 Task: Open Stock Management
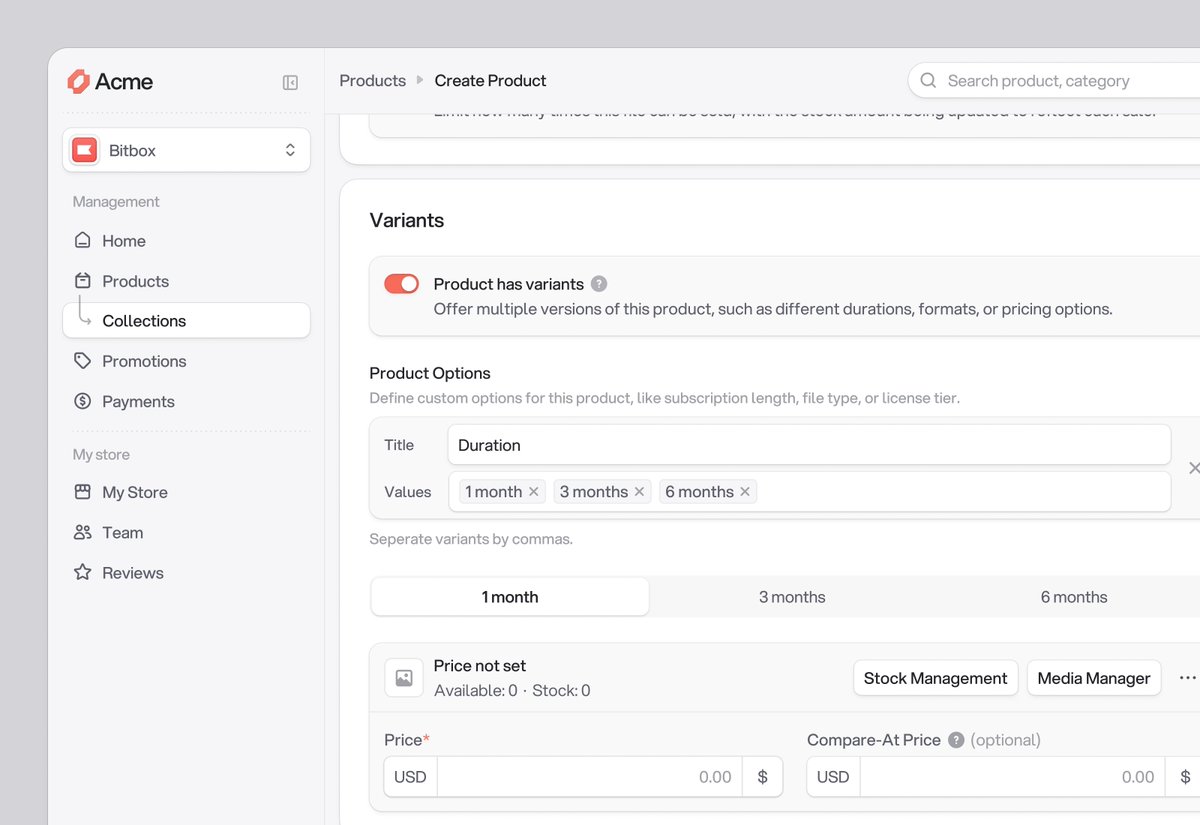935,678
